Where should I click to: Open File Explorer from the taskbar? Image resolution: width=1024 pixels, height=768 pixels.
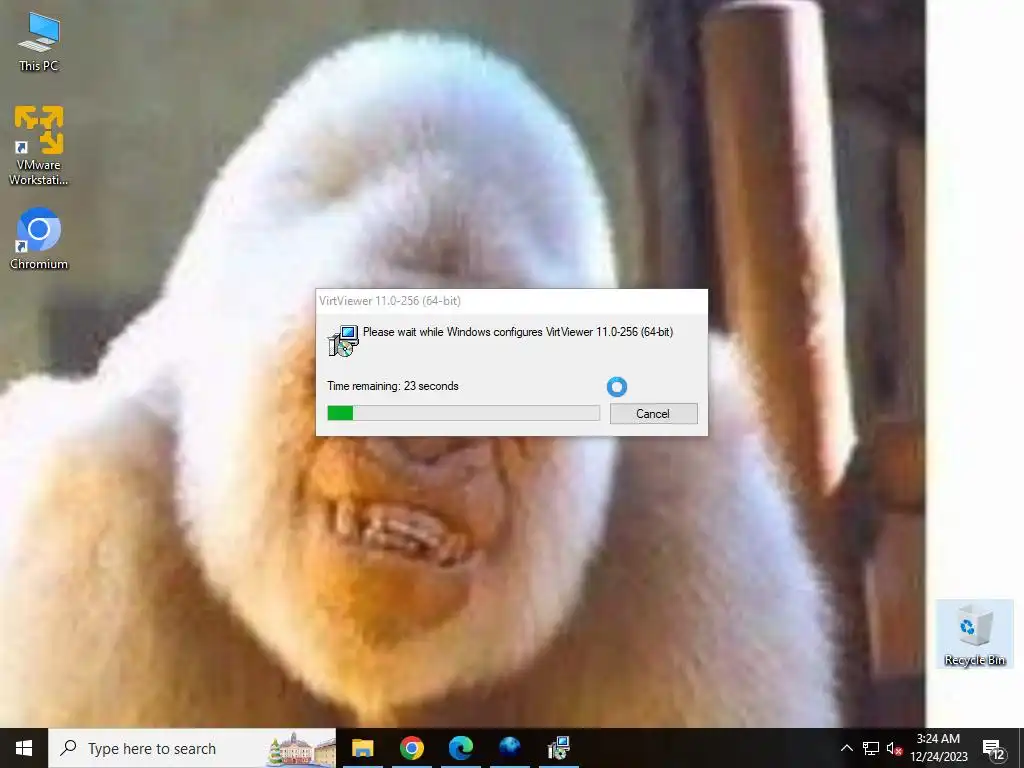point(362,748)
